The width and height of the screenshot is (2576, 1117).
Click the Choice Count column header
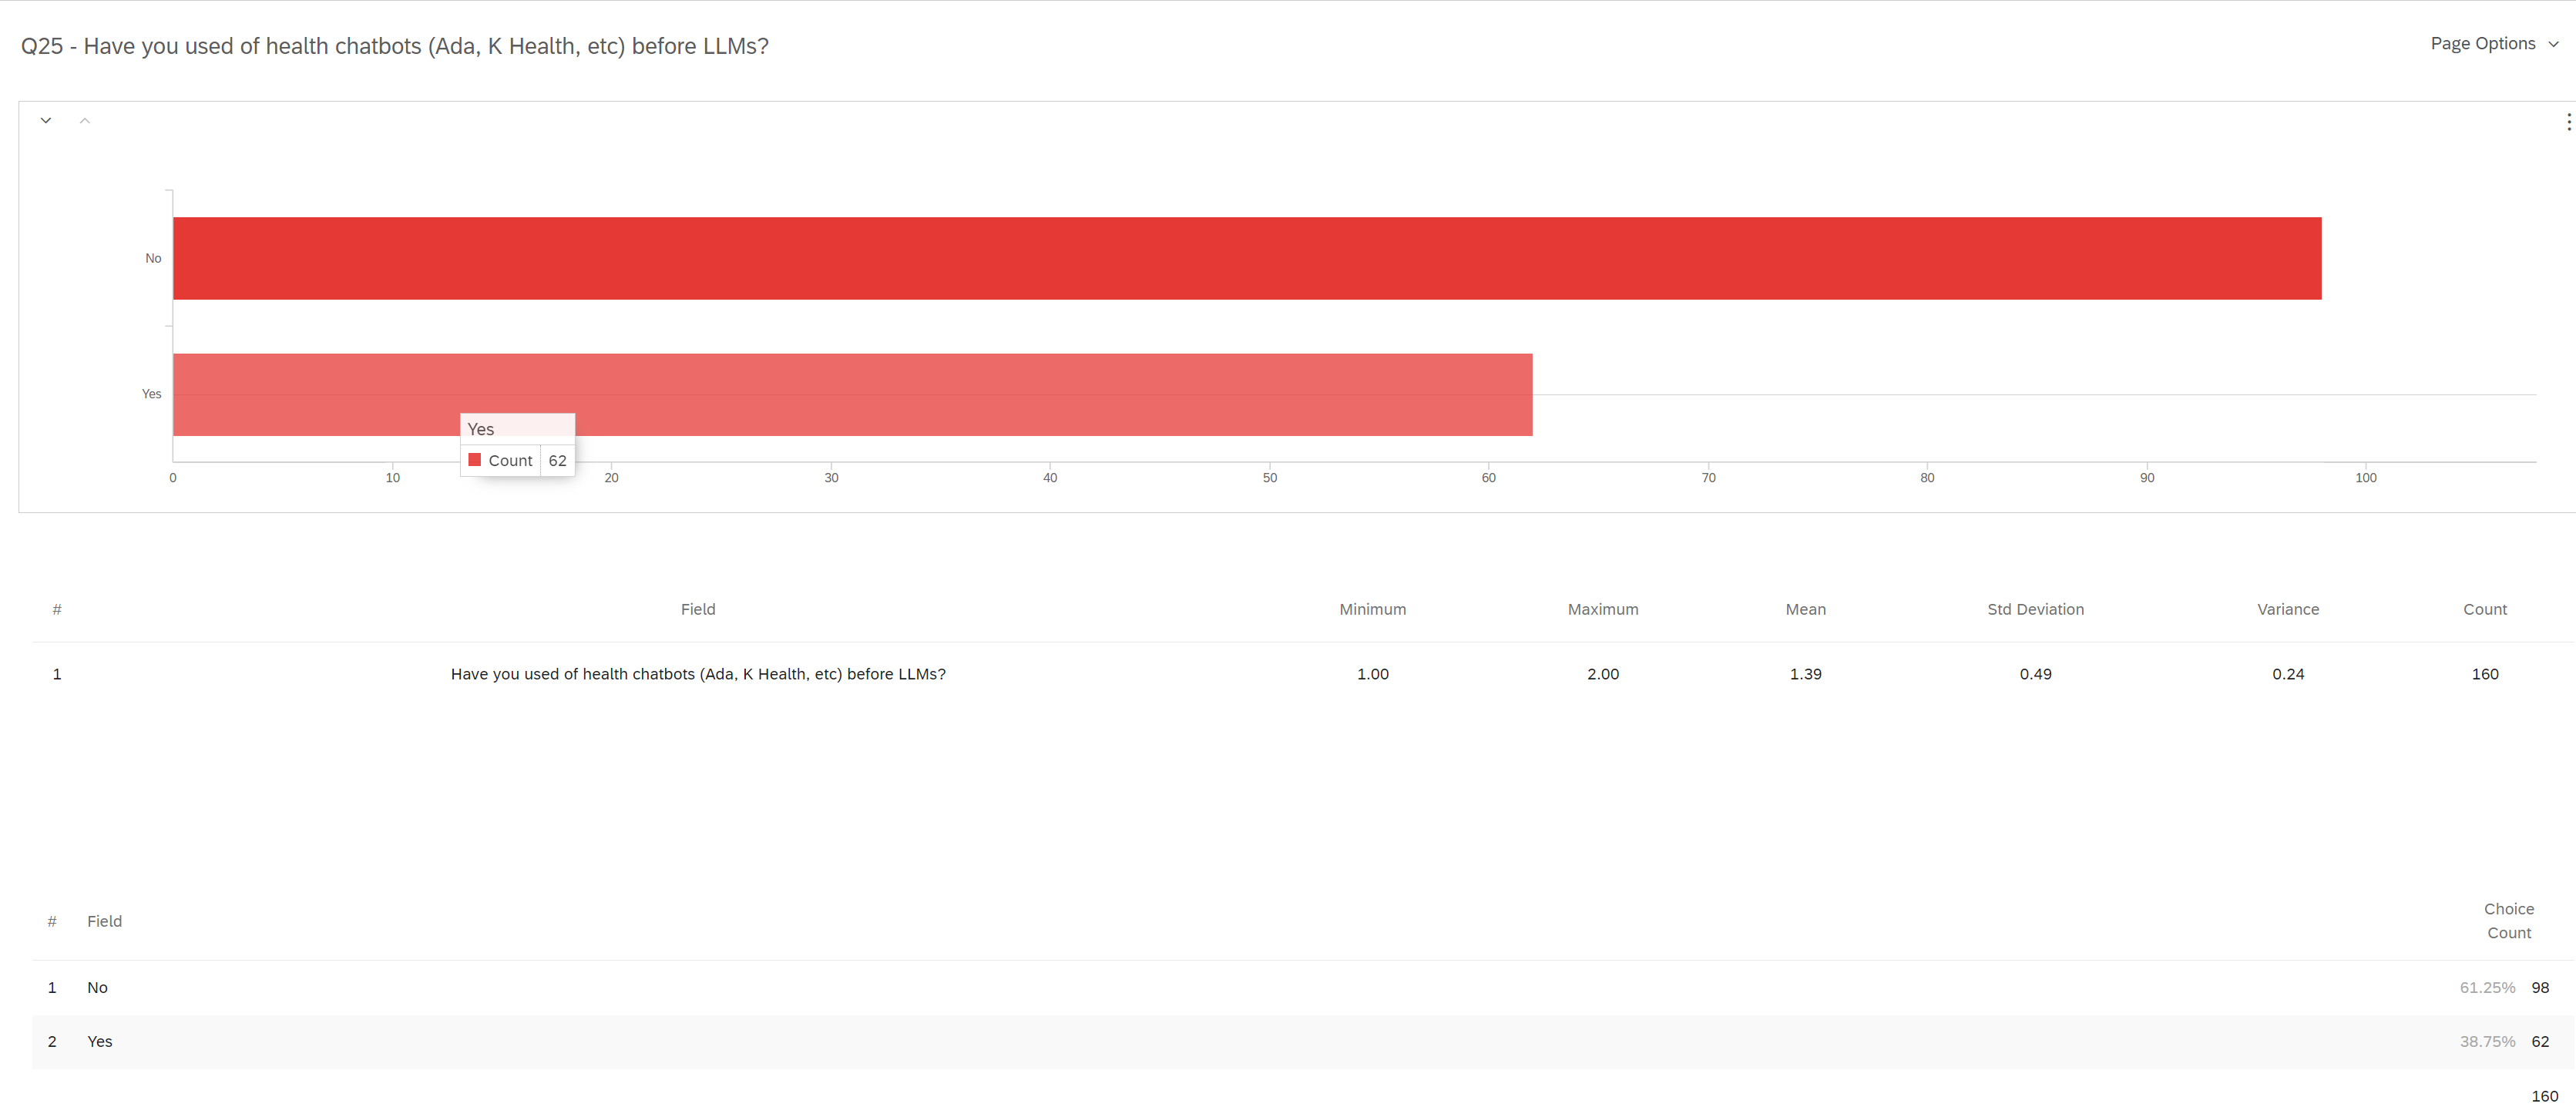tap(2508, 920)
